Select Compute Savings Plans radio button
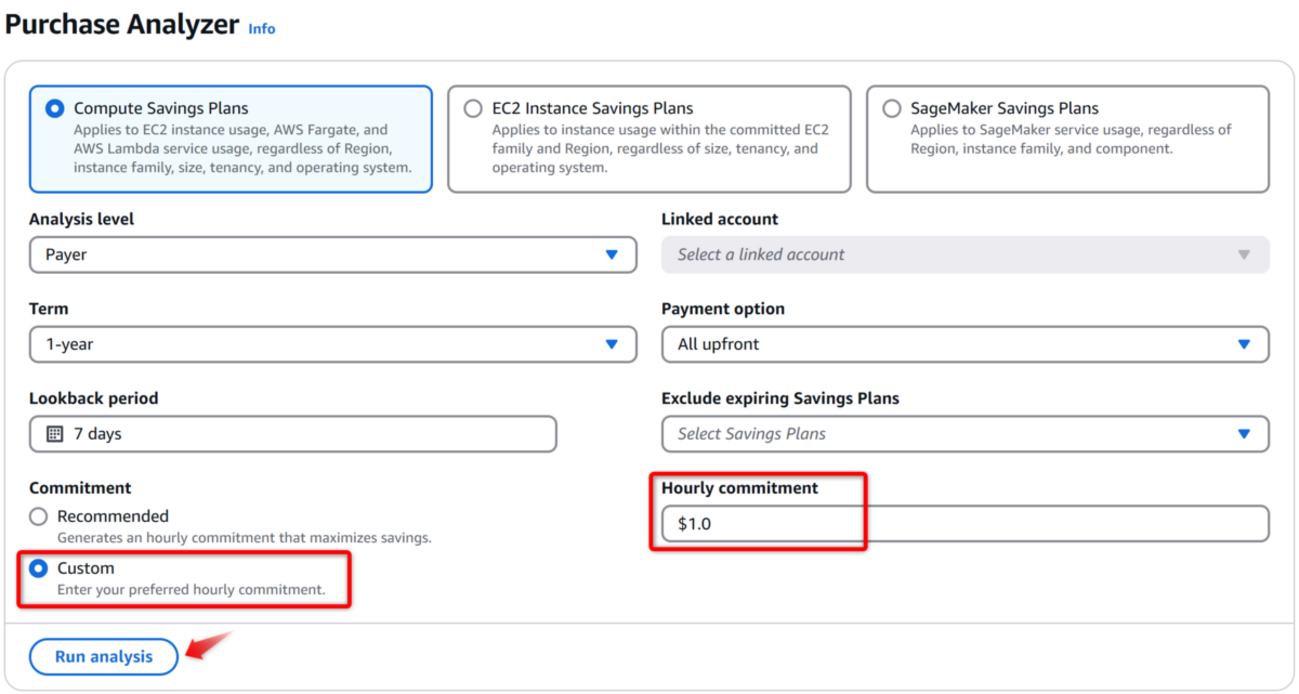 (x=55, y=109)
